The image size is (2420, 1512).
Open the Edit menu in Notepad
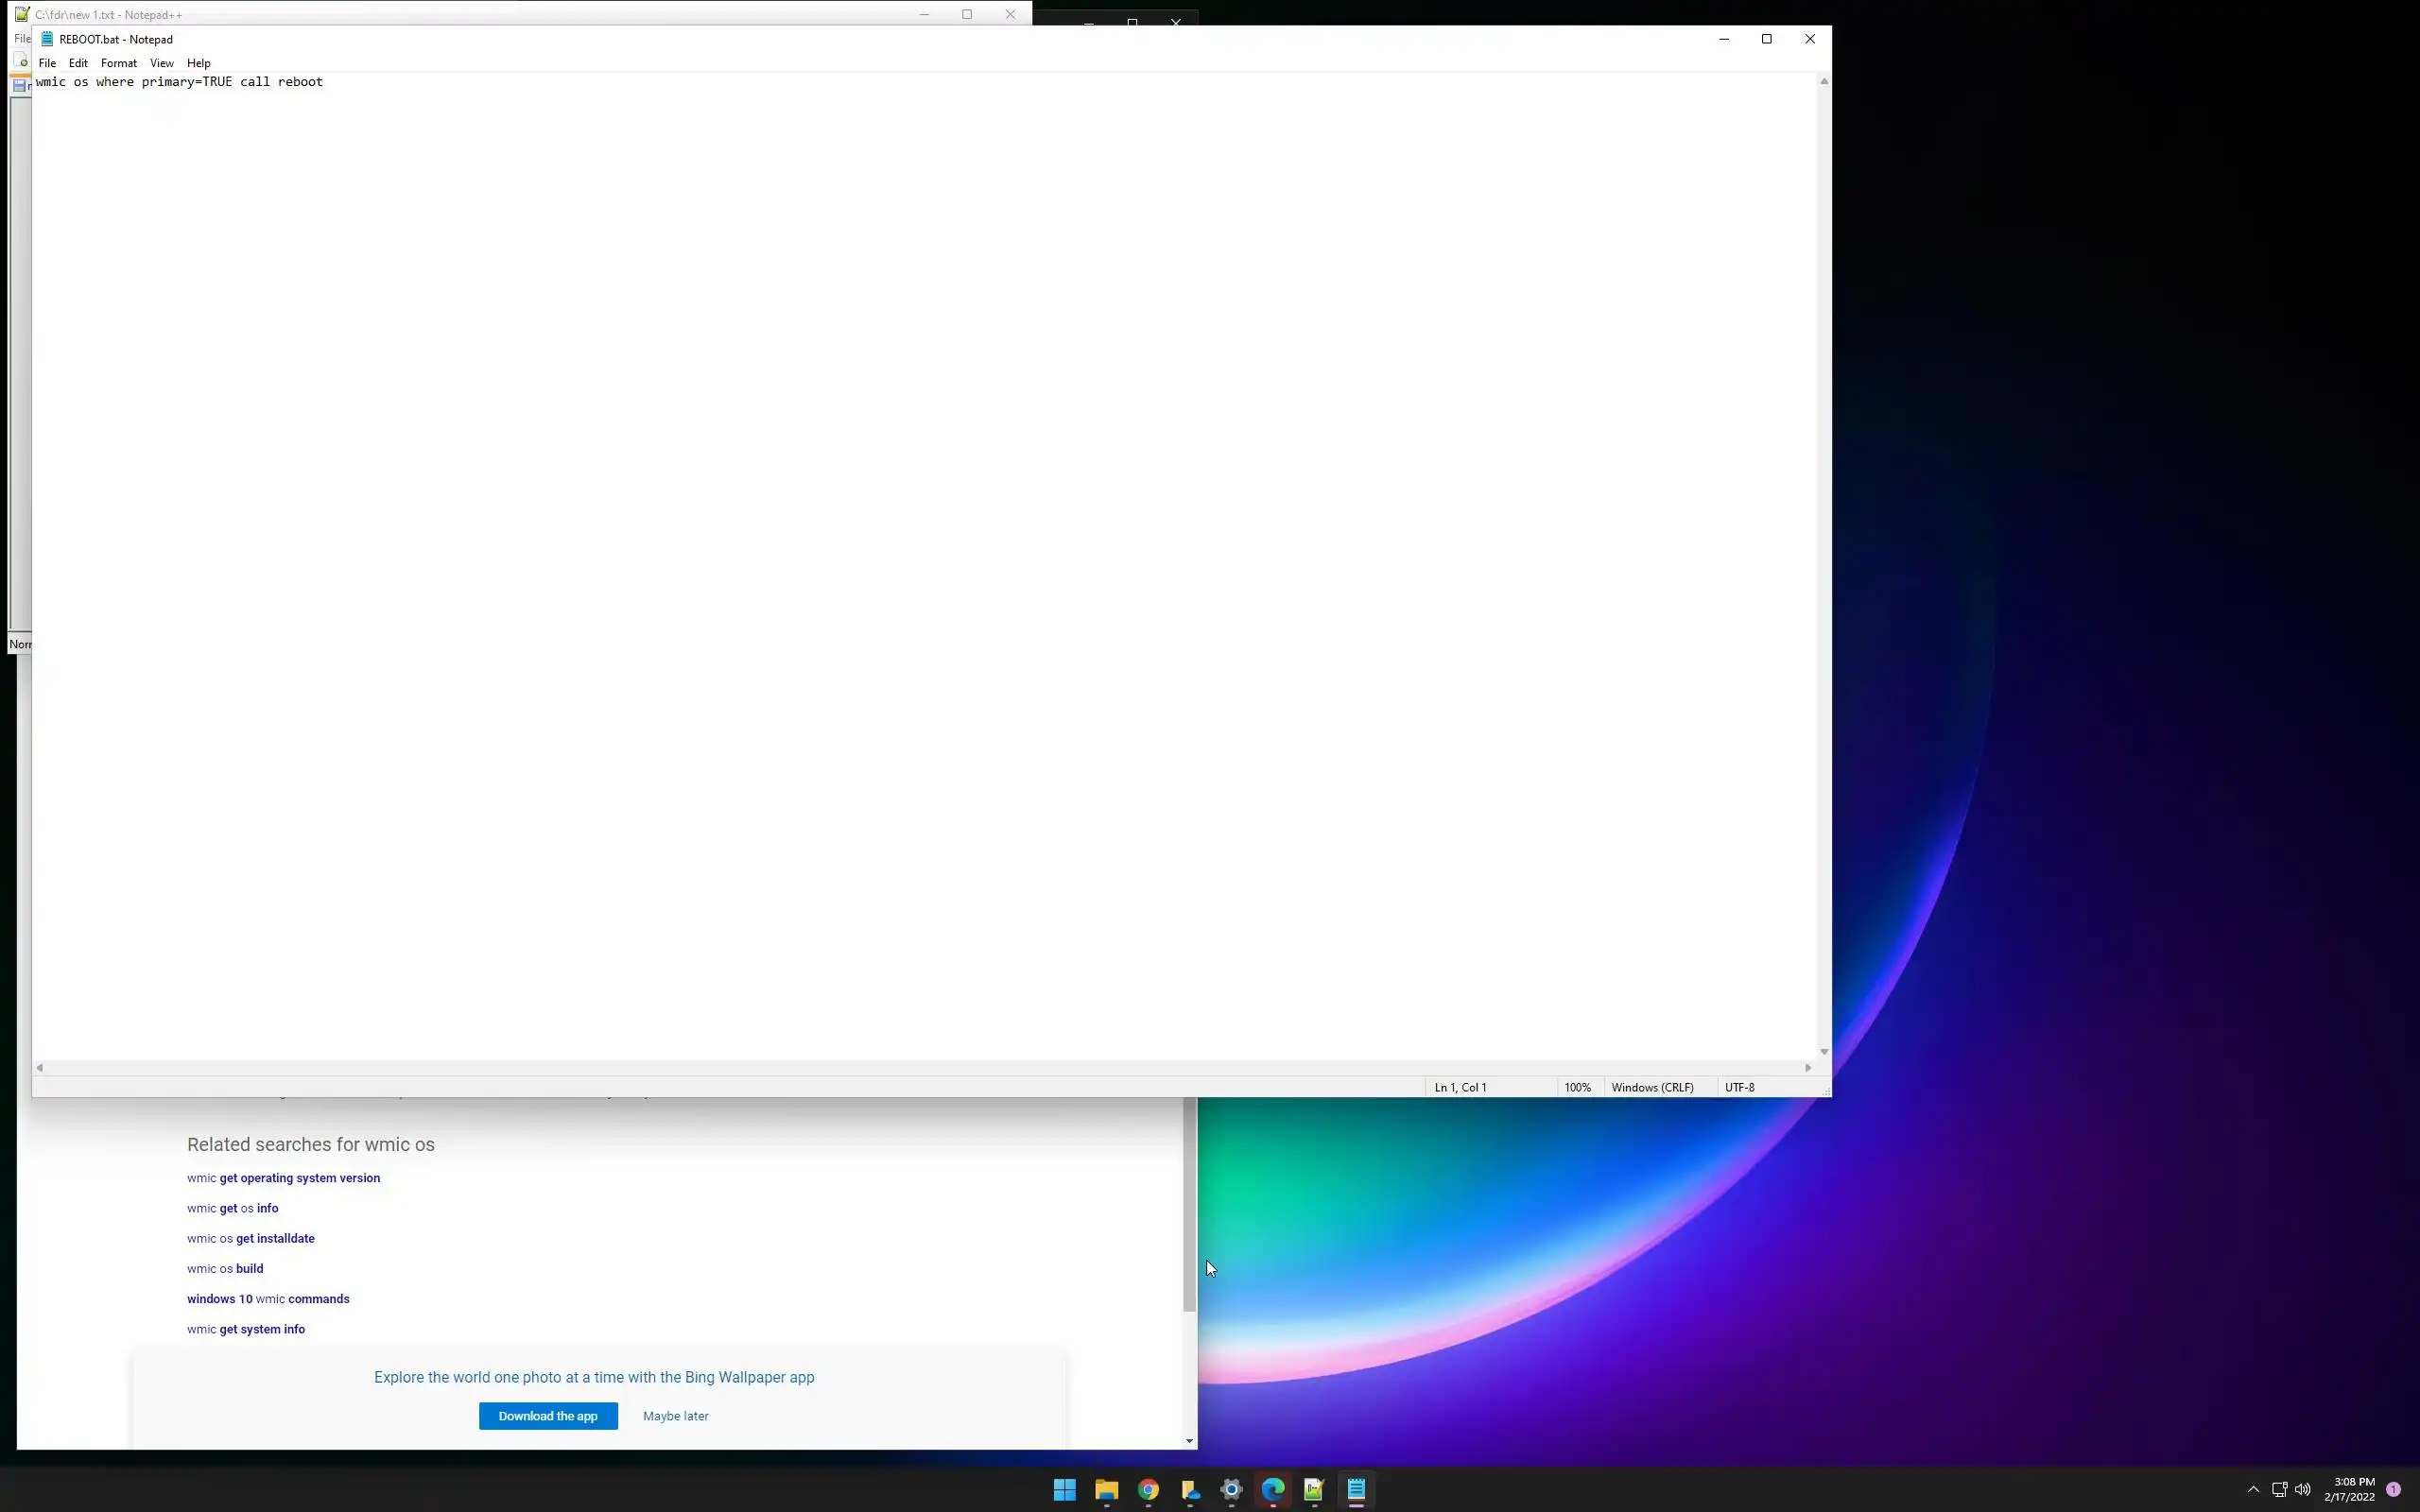pyautogui.click(x=78, y=63)
